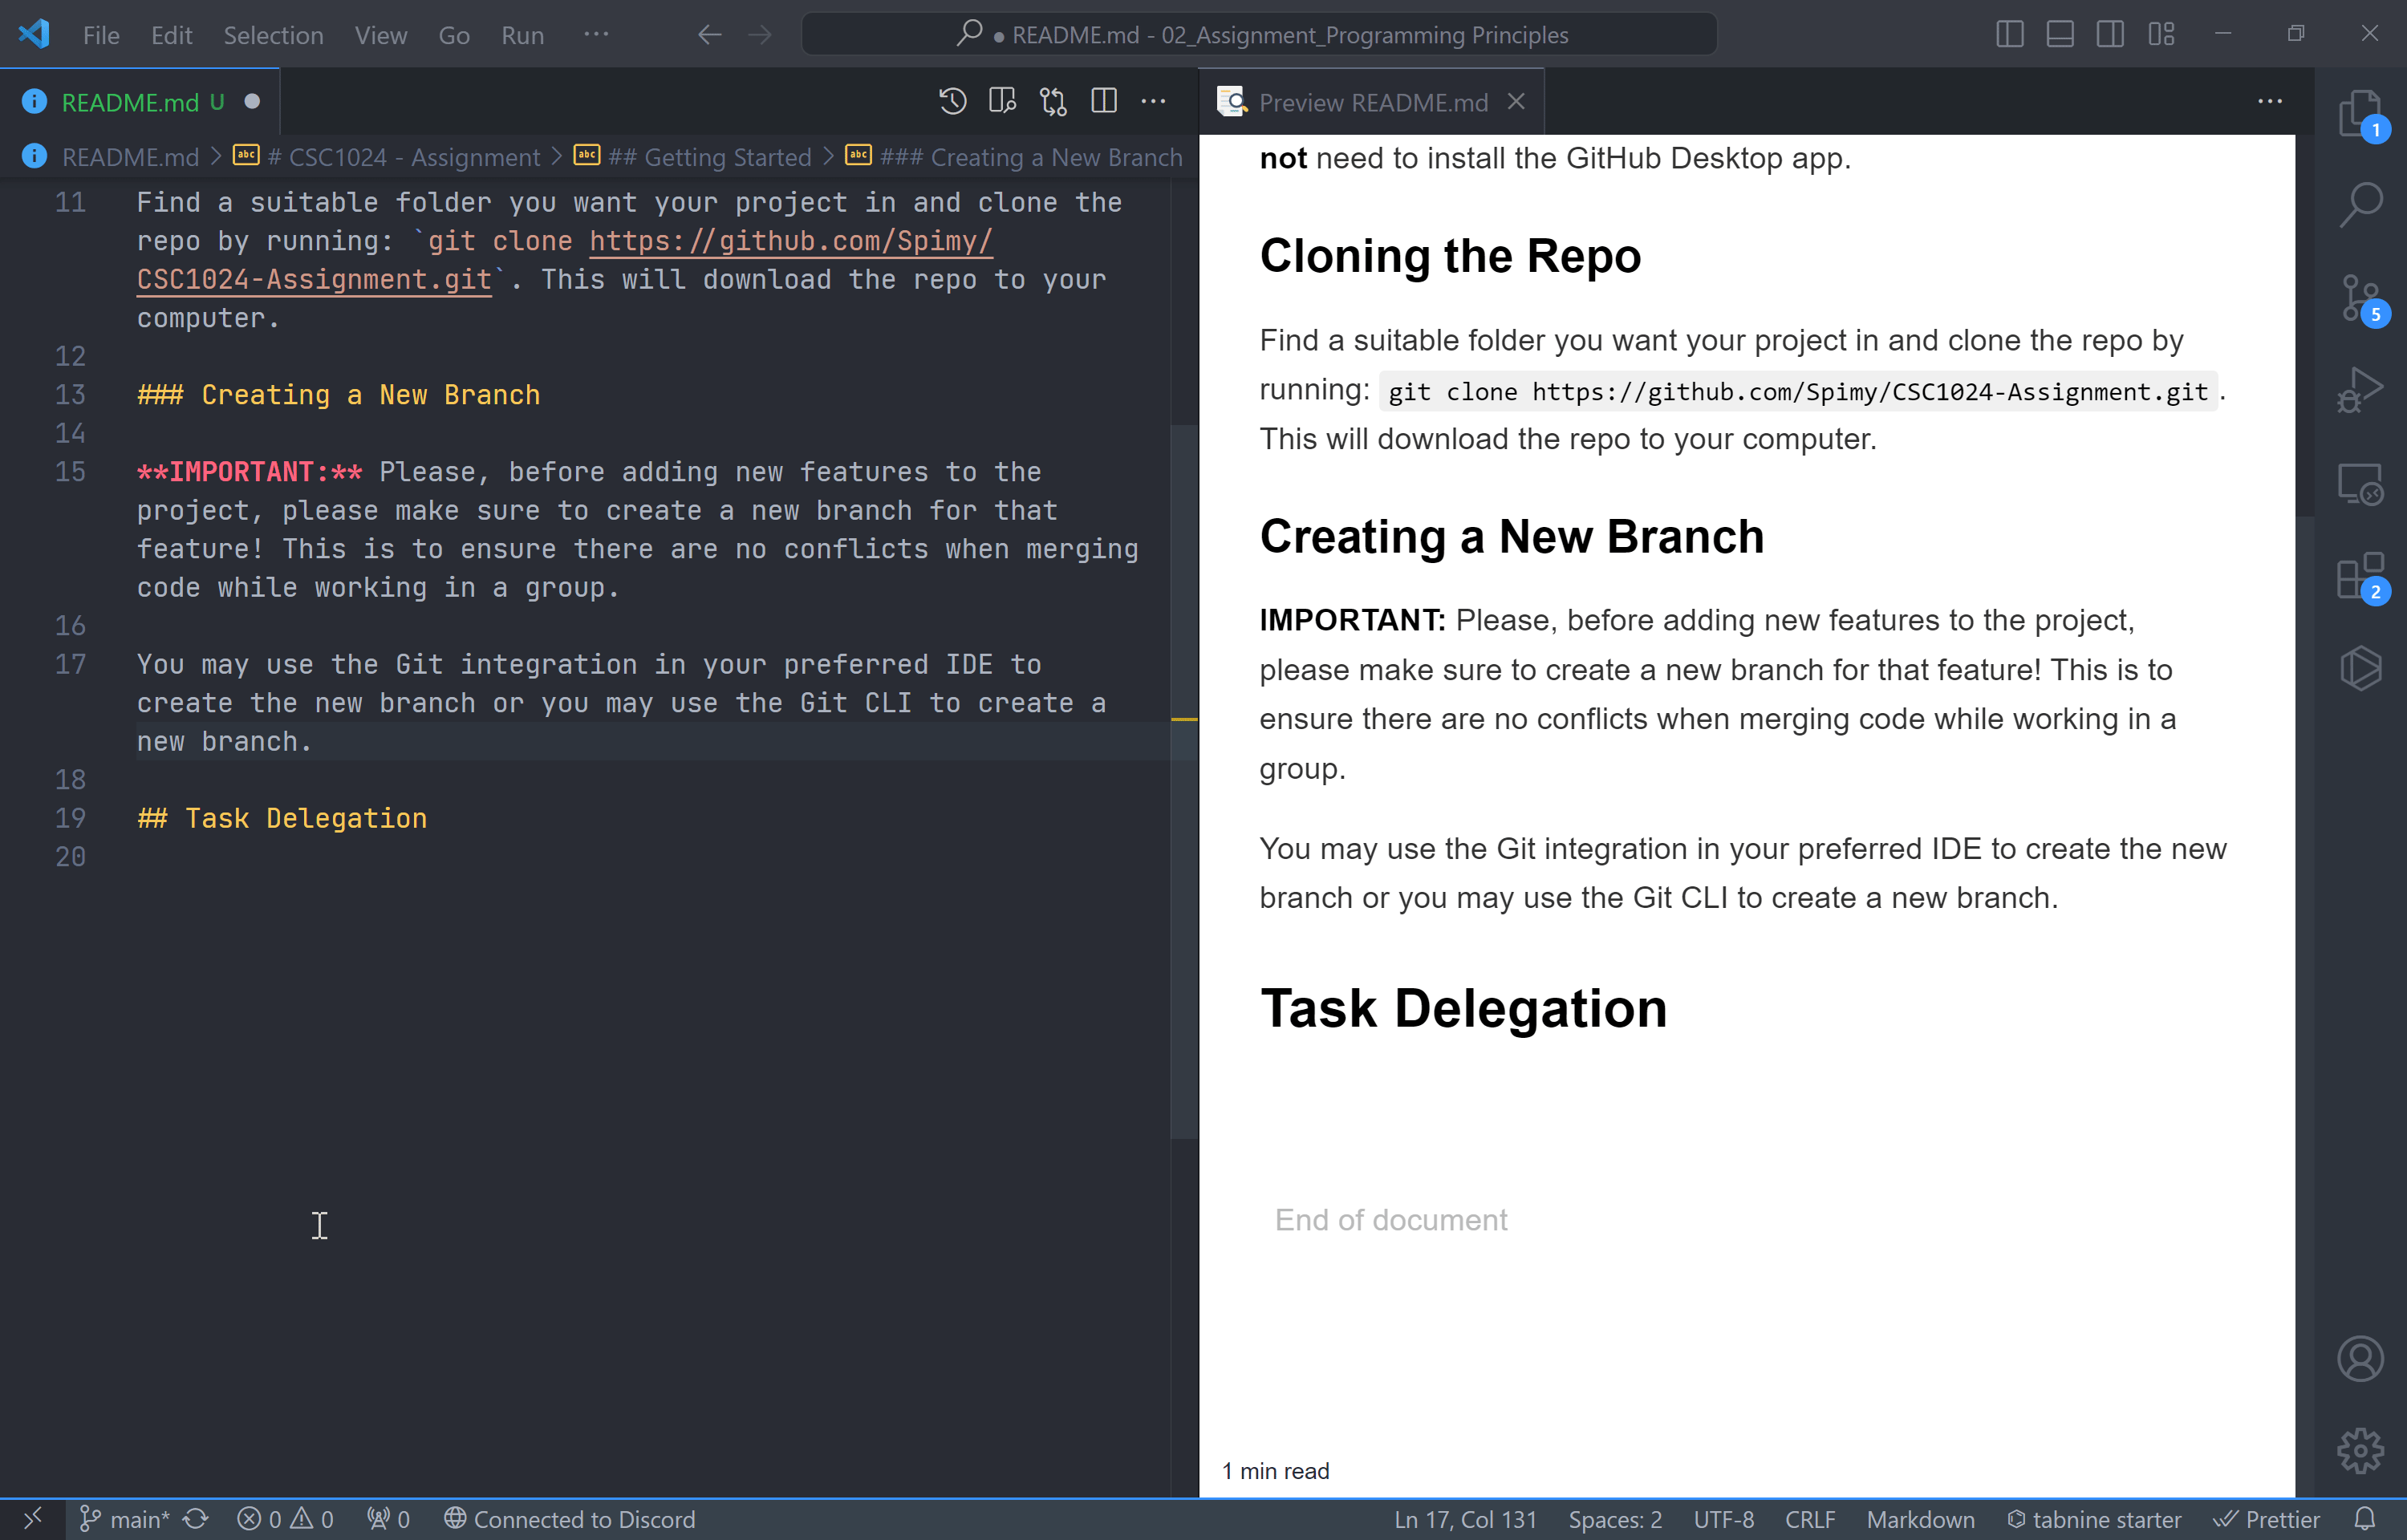Image resolution: width=2407 pixels, height=1540 pixels.
Task: Click the Open Changes compare icon
Action: (x=1051, y=101)
